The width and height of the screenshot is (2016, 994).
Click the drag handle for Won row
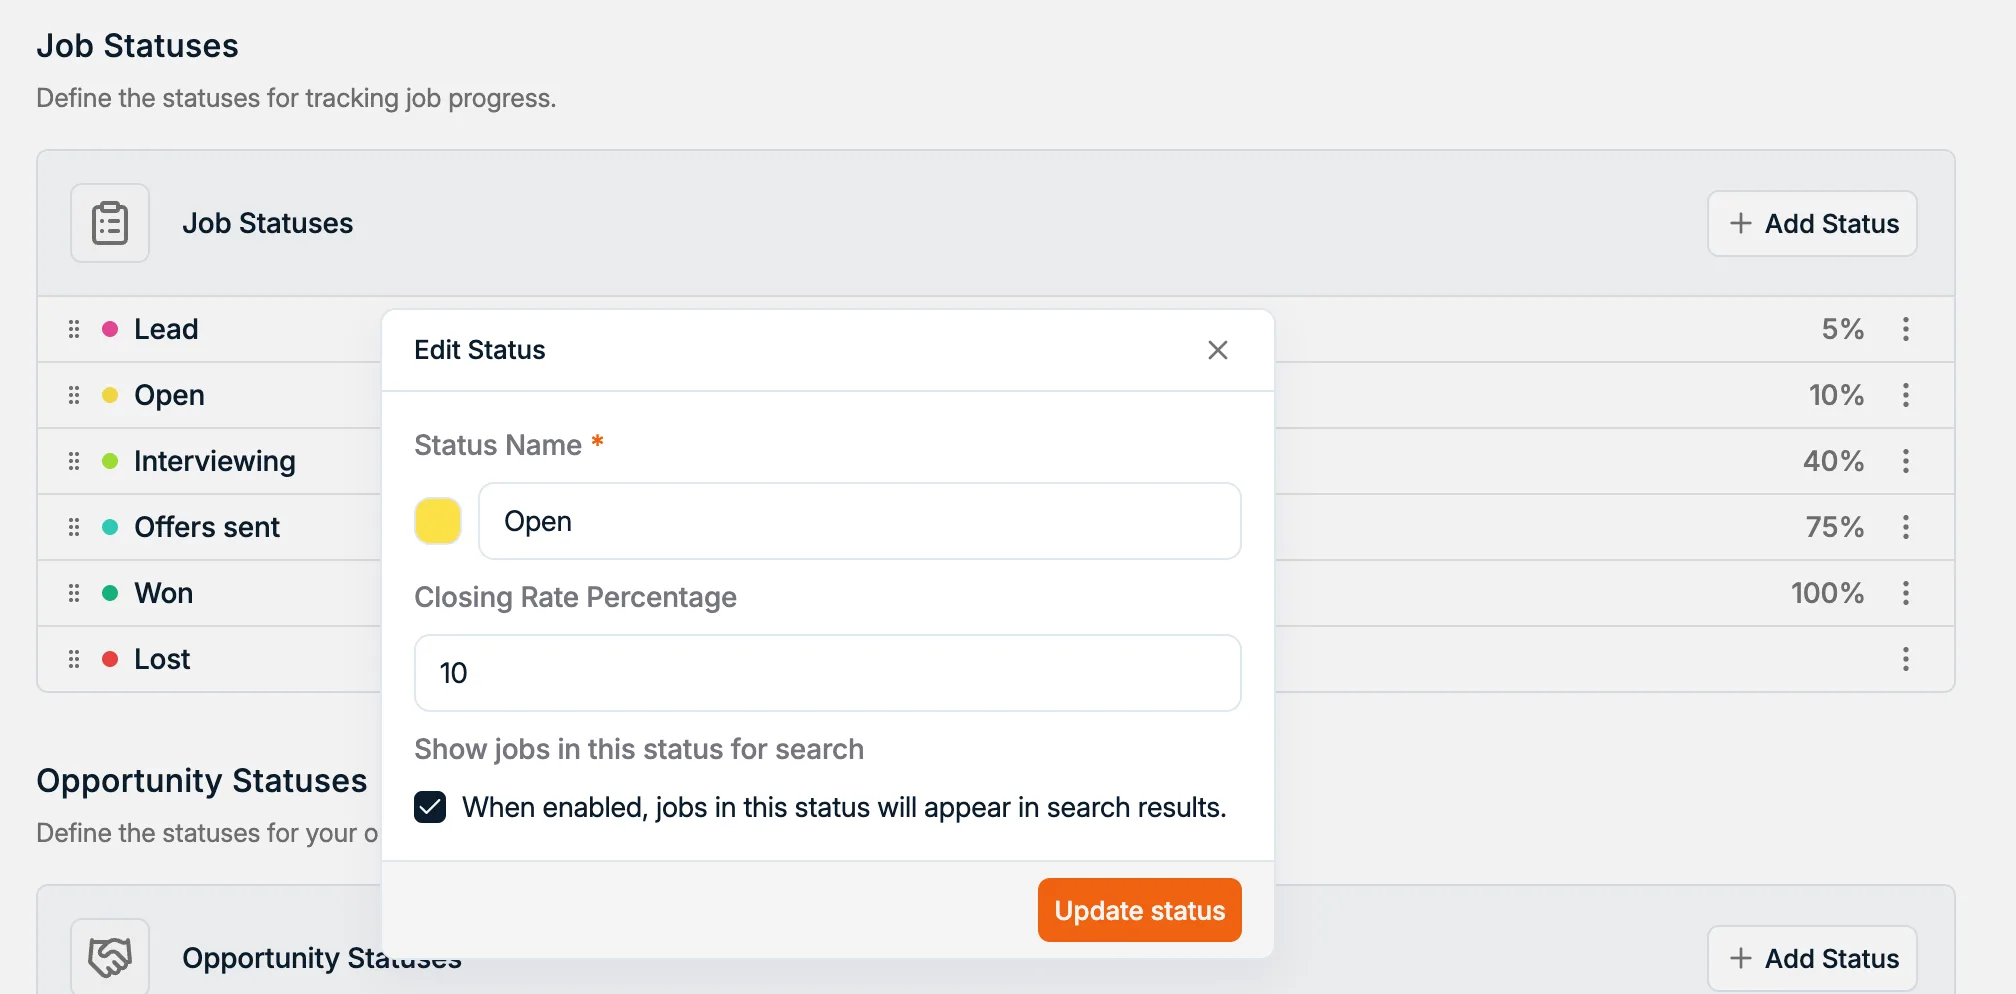pyautogui.click(x=74, y=593)
